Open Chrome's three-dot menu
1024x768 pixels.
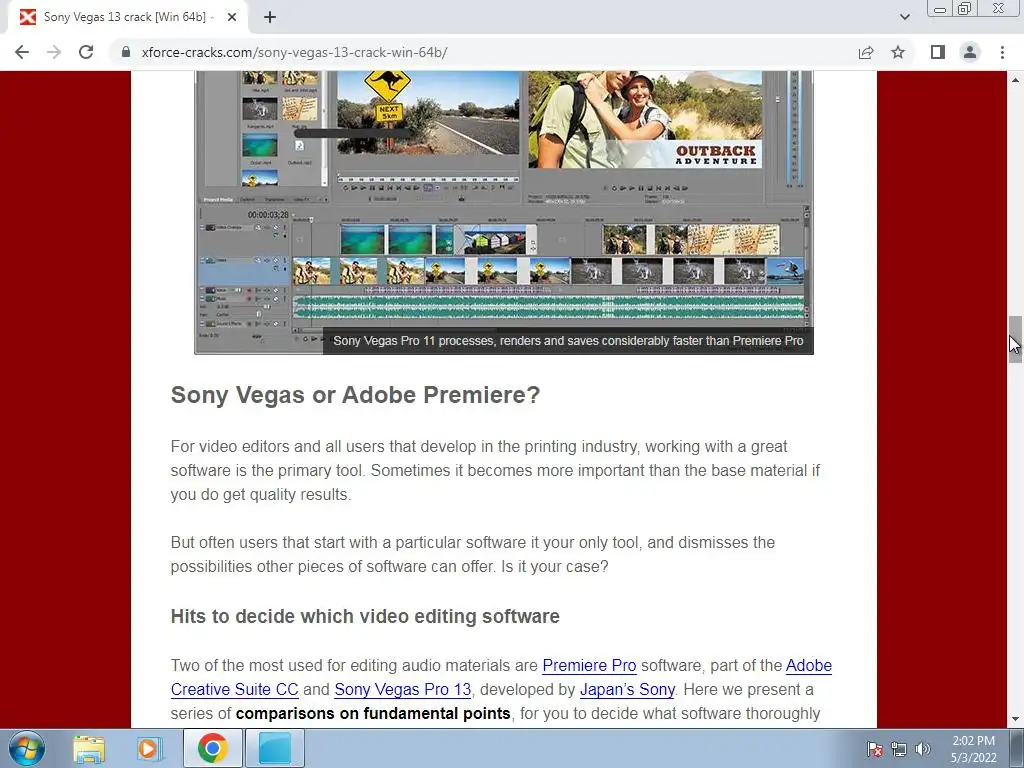point(1002,52)
